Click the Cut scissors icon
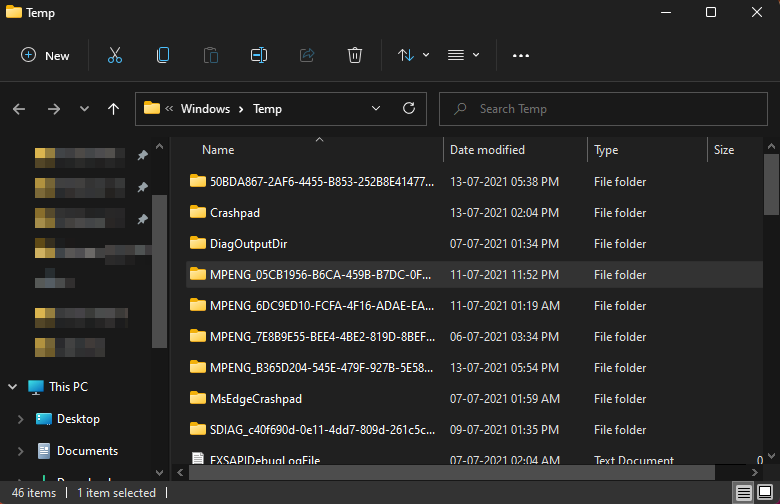This screenshot has width=780, height=504. [x=114, y=55]
